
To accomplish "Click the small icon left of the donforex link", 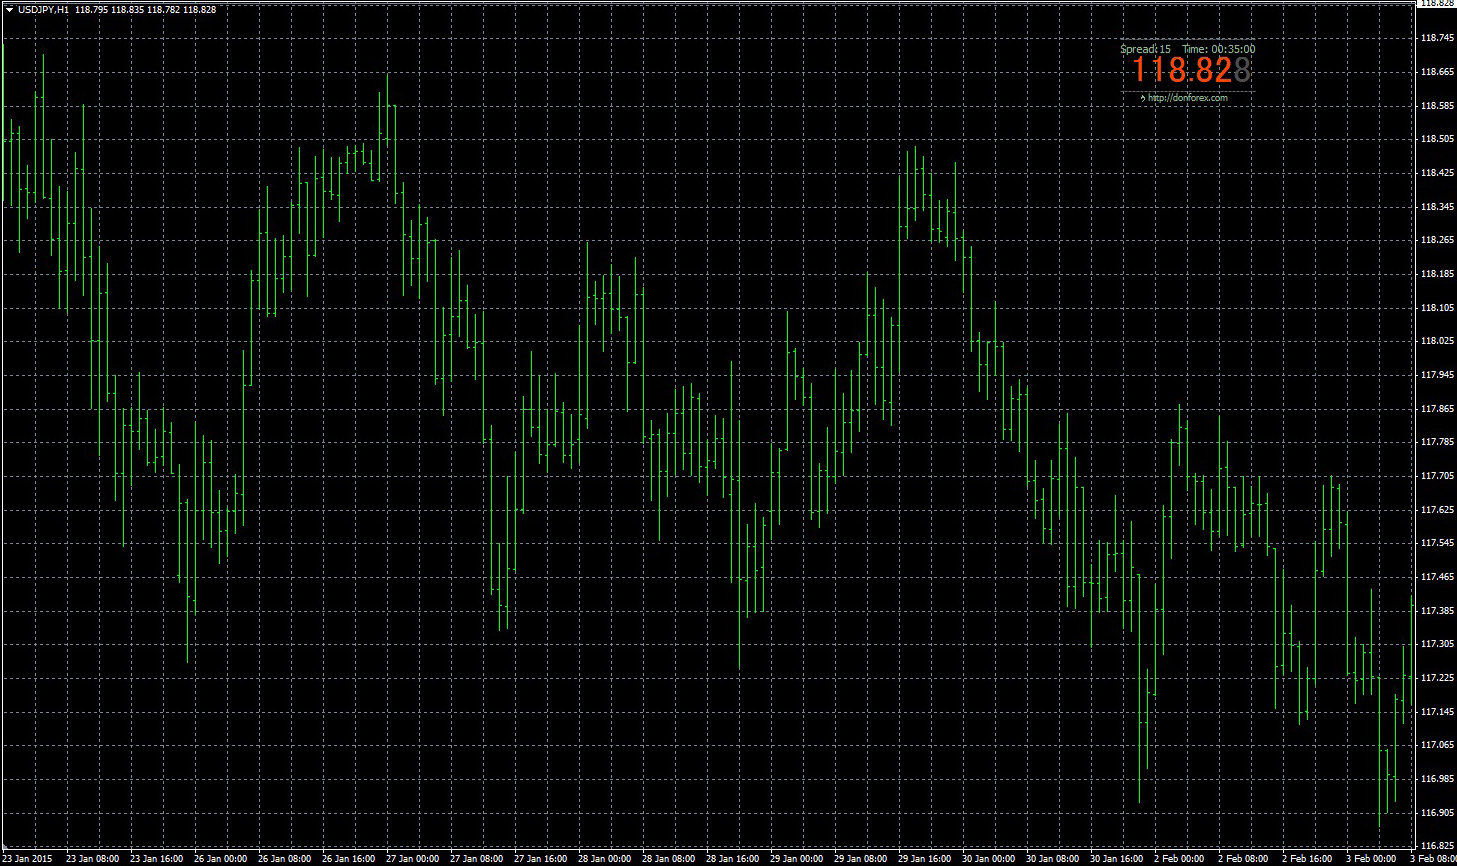I will point(1142,98).
